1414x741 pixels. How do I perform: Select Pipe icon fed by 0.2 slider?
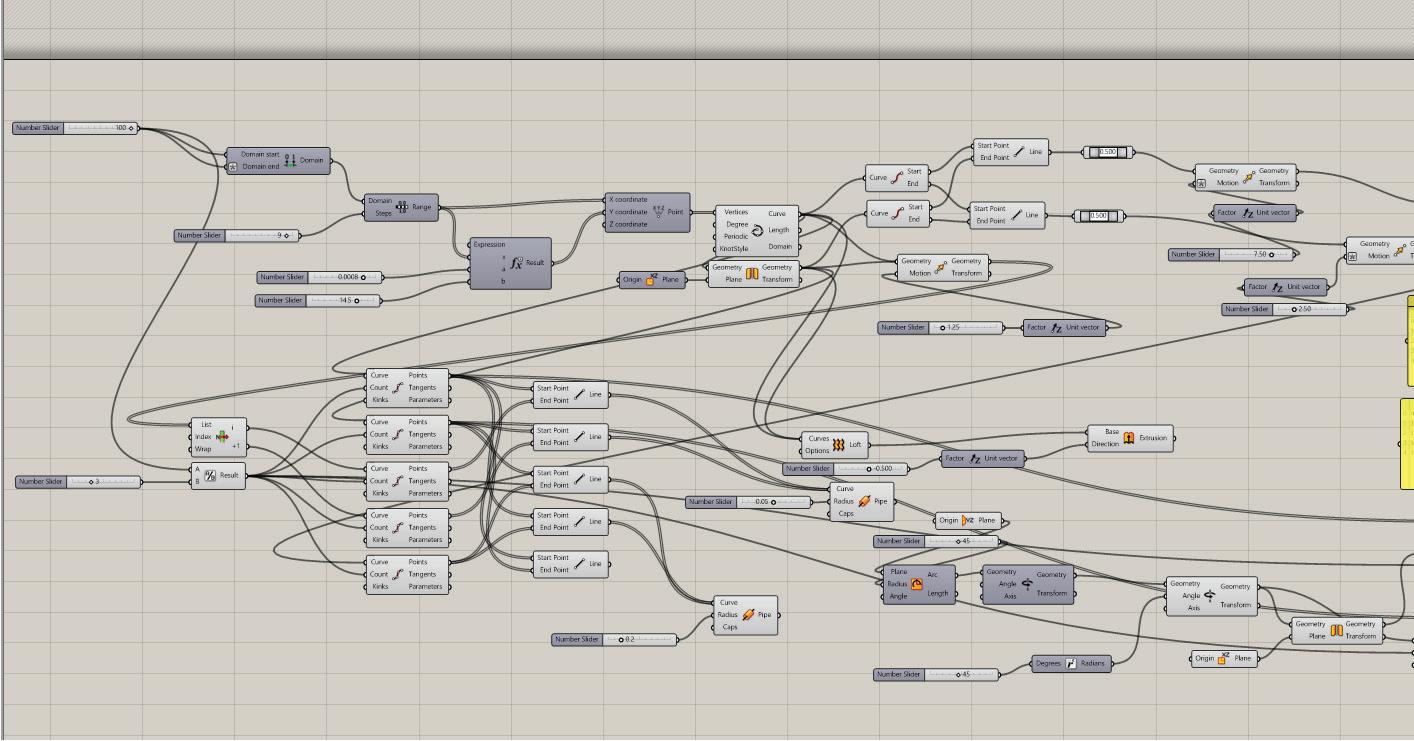[x=748, y=615]
